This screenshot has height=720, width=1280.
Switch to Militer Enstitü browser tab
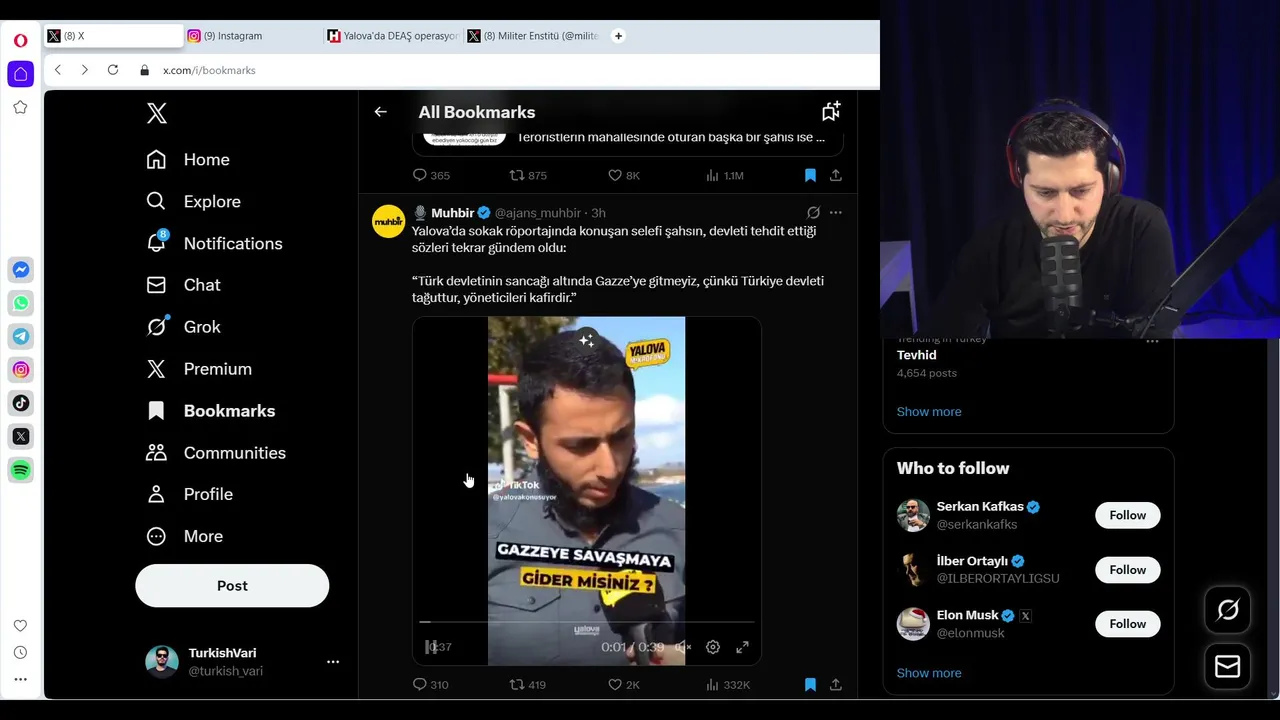pyautogui.click(x=532, y=36)
